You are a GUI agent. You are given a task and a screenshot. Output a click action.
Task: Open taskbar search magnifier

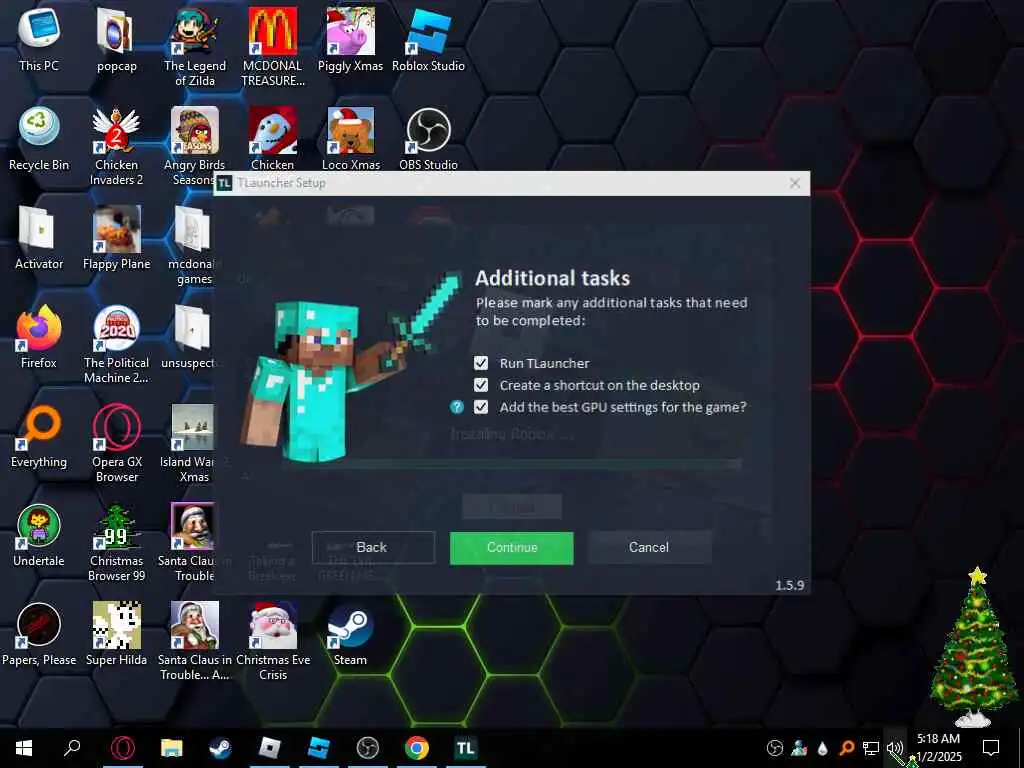pos(72,748)
